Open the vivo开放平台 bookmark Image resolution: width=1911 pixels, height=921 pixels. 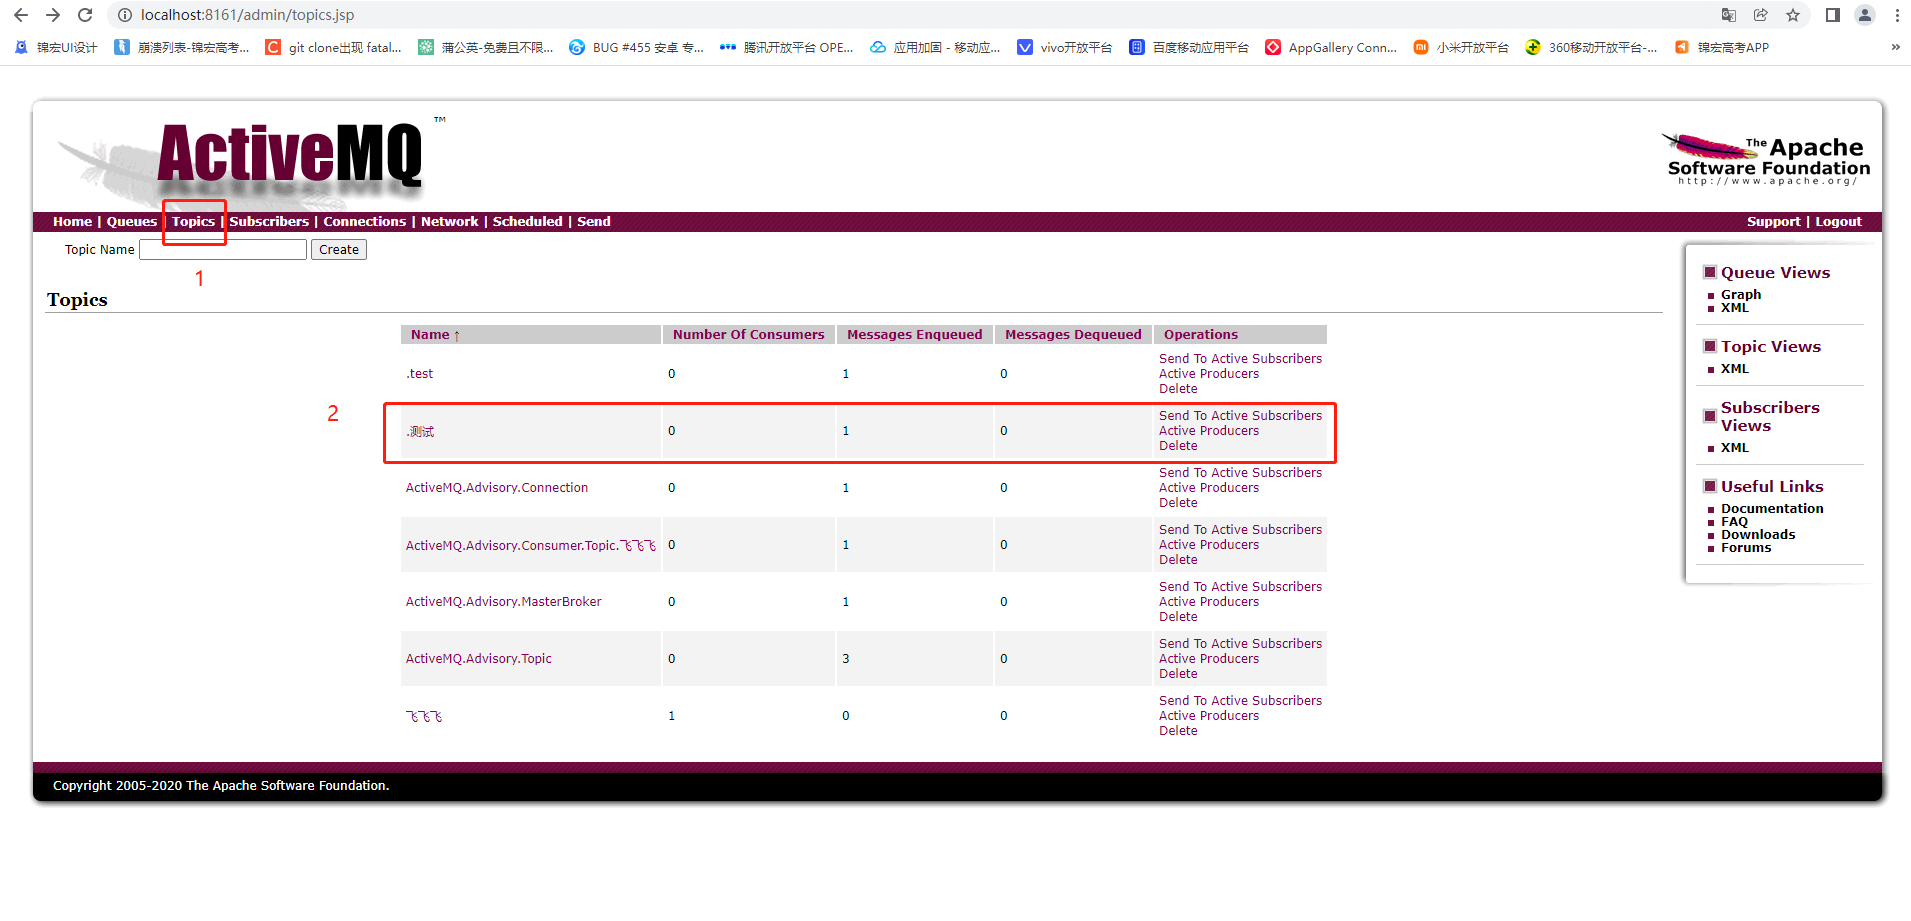(1065, 47)
